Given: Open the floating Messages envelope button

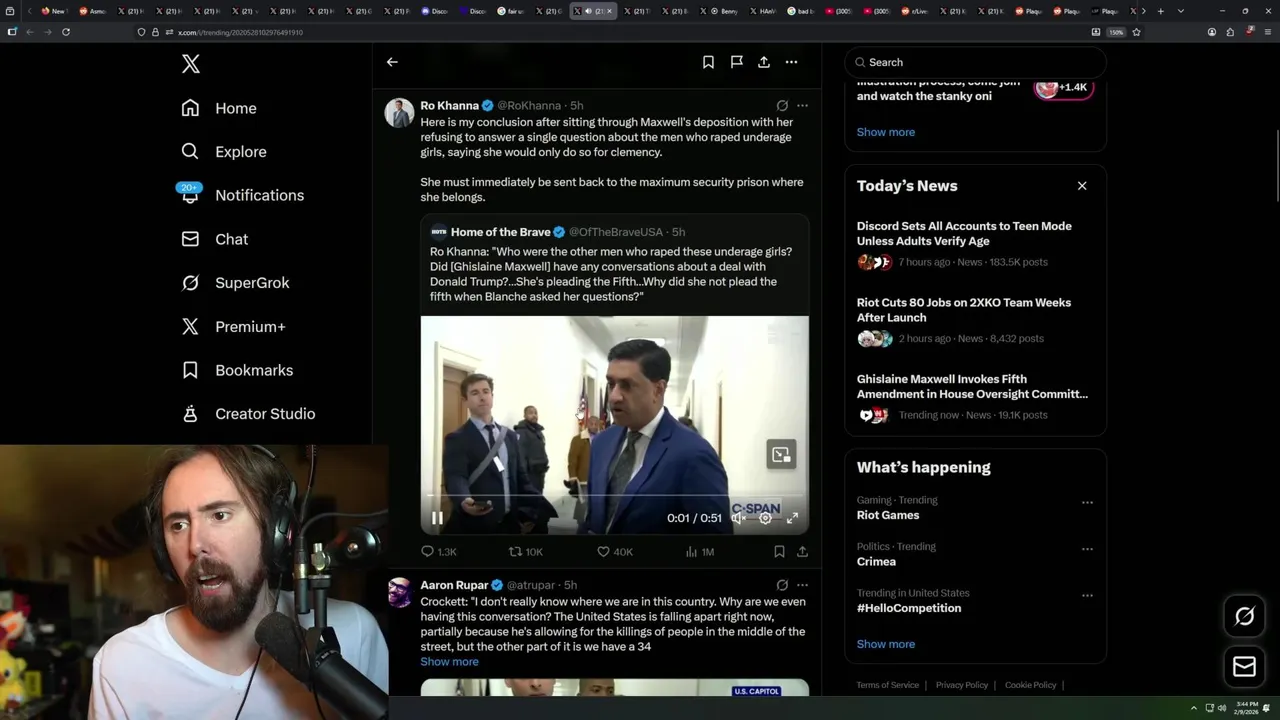Looking at the screenshot, I should (x=1244, y=667).
